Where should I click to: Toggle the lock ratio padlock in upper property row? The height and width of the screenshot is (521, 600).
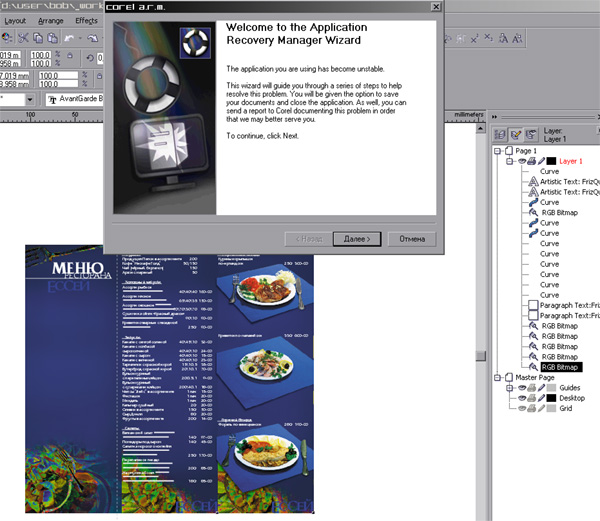70,56
